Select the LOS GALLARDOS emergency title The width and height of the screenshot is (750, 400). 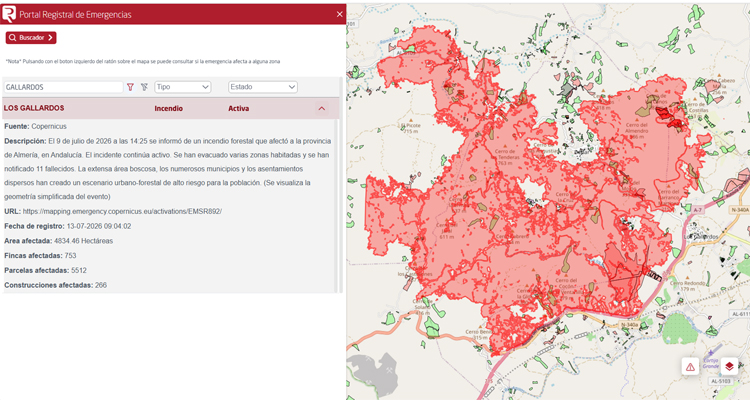click(x=34, y=108)
